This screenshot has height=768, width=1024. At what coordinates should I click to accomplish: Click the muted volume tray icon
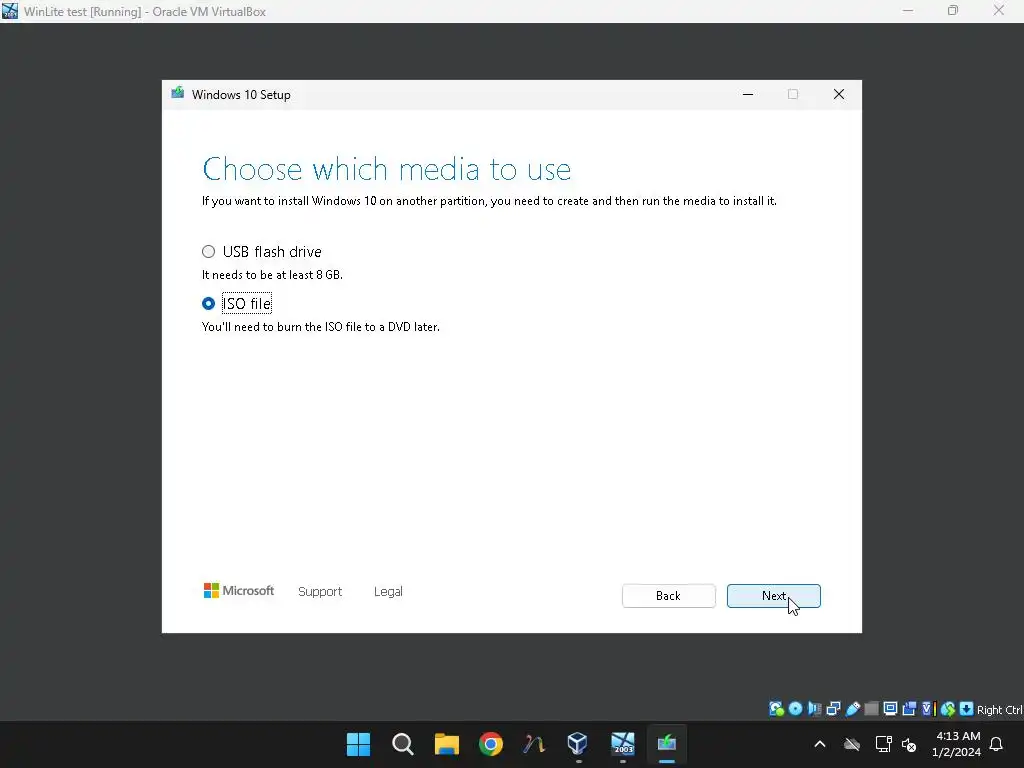click(908, 744)
